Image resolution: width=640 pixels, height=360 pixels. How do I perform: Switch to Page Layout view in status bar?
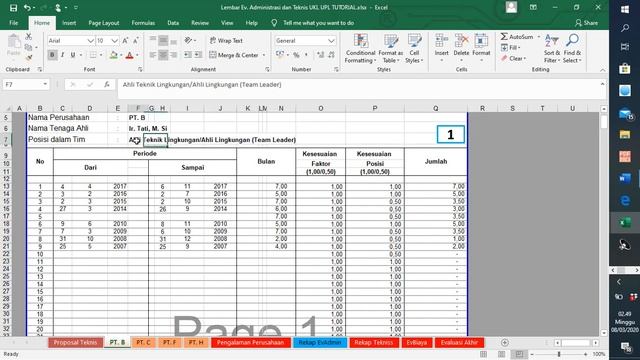pyautogui.click(x=502, y=354)
